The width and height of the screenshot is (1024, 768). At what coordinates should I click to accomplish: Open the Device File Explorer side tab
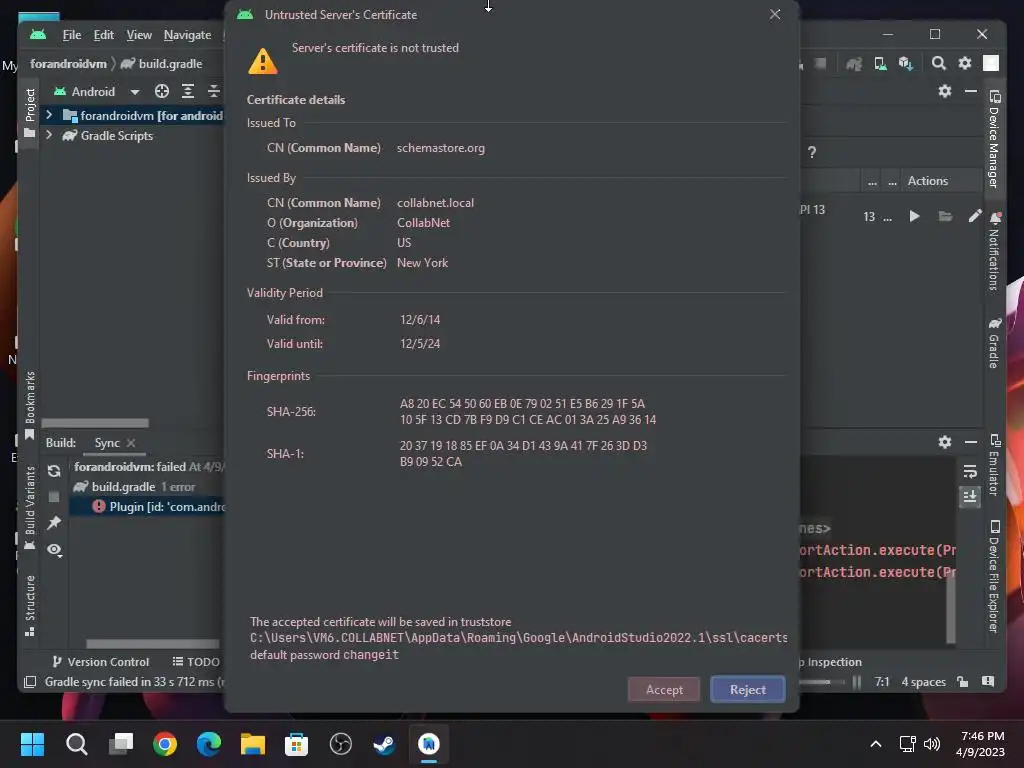pos(994,577)
